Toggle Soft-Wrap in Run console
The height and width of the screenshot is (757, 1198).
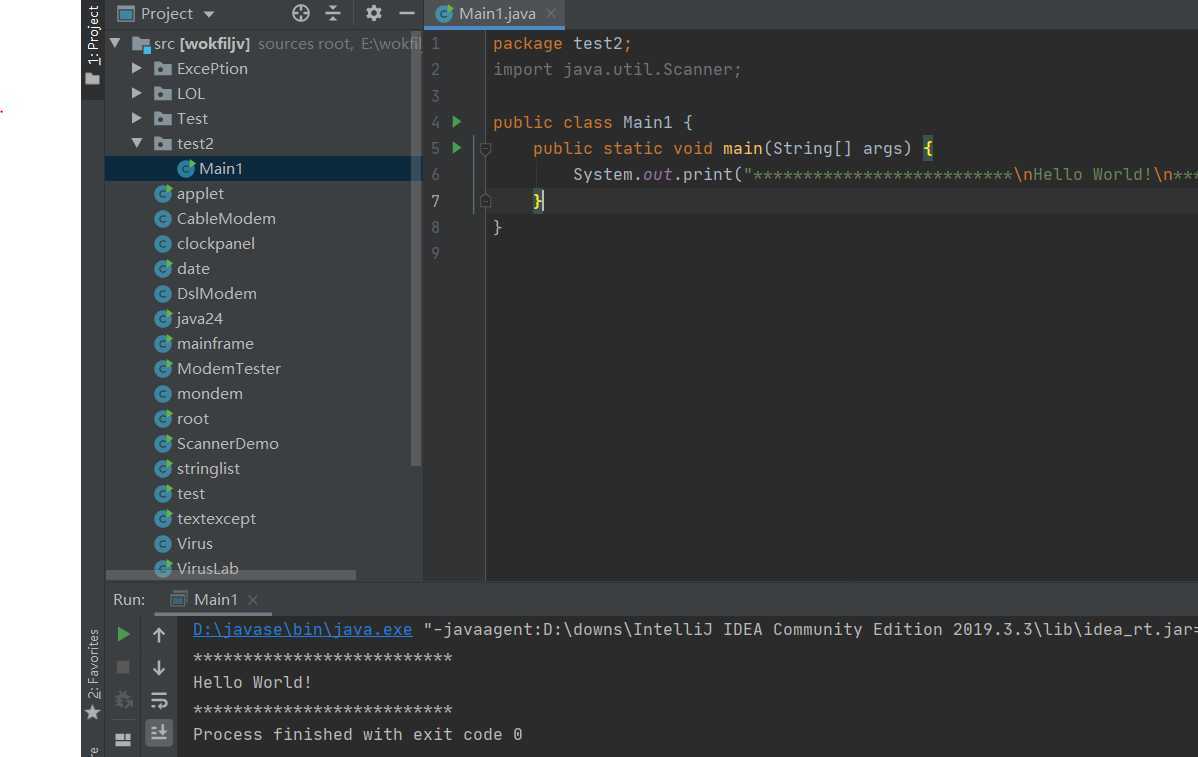point(159,700)
